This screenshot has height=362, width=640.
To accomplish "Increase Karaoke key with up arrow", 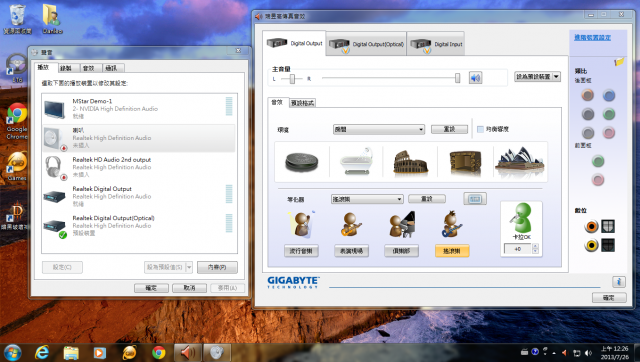I will (536, 246).
